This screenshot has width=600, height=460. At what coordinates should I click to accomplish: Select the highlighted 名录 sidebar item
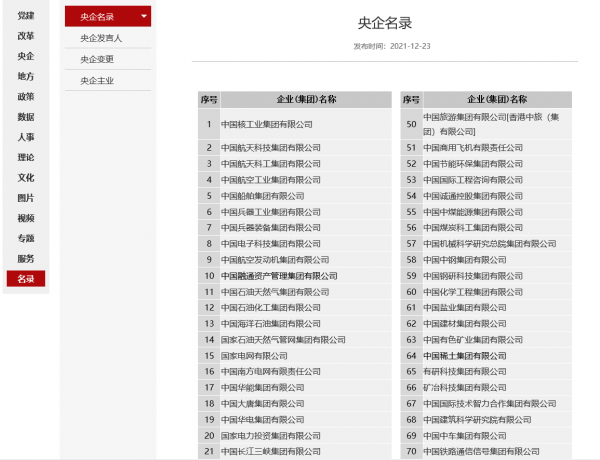pyautogui.click(x=26, y=279)
